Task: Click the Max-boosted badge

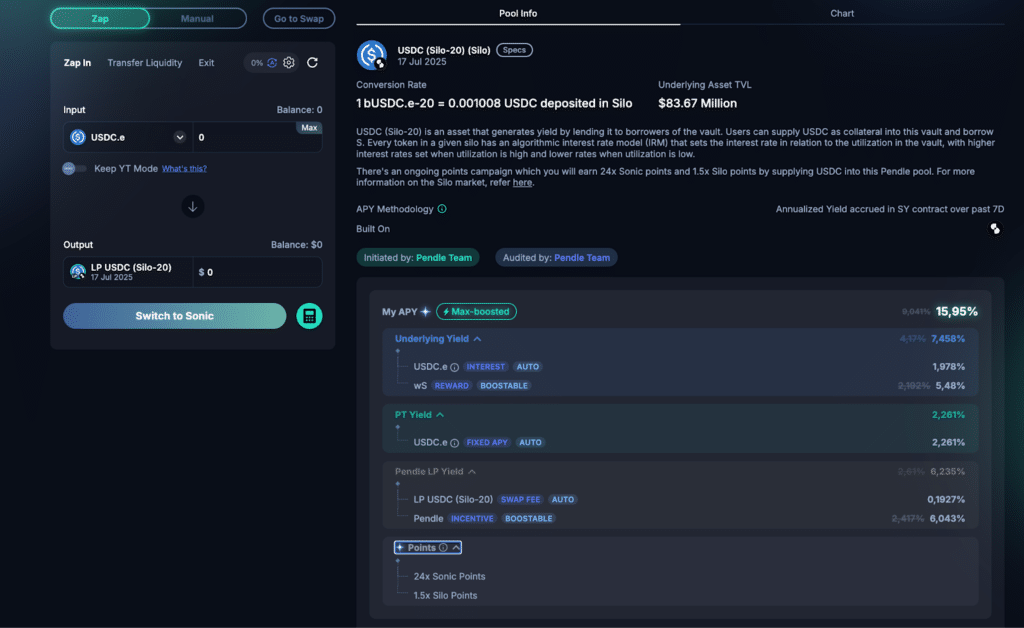Action: click(476, 311)
